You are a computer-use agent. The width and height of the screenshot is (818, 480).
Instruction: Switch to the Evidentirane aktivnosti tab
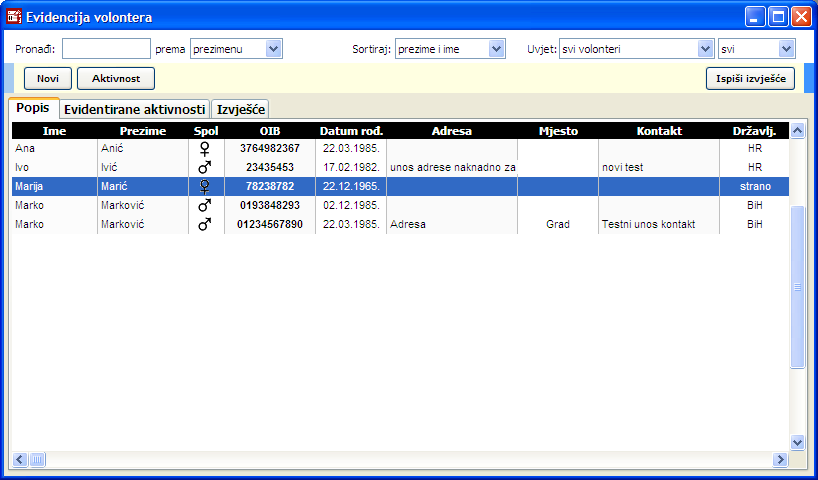coord(135,109)
